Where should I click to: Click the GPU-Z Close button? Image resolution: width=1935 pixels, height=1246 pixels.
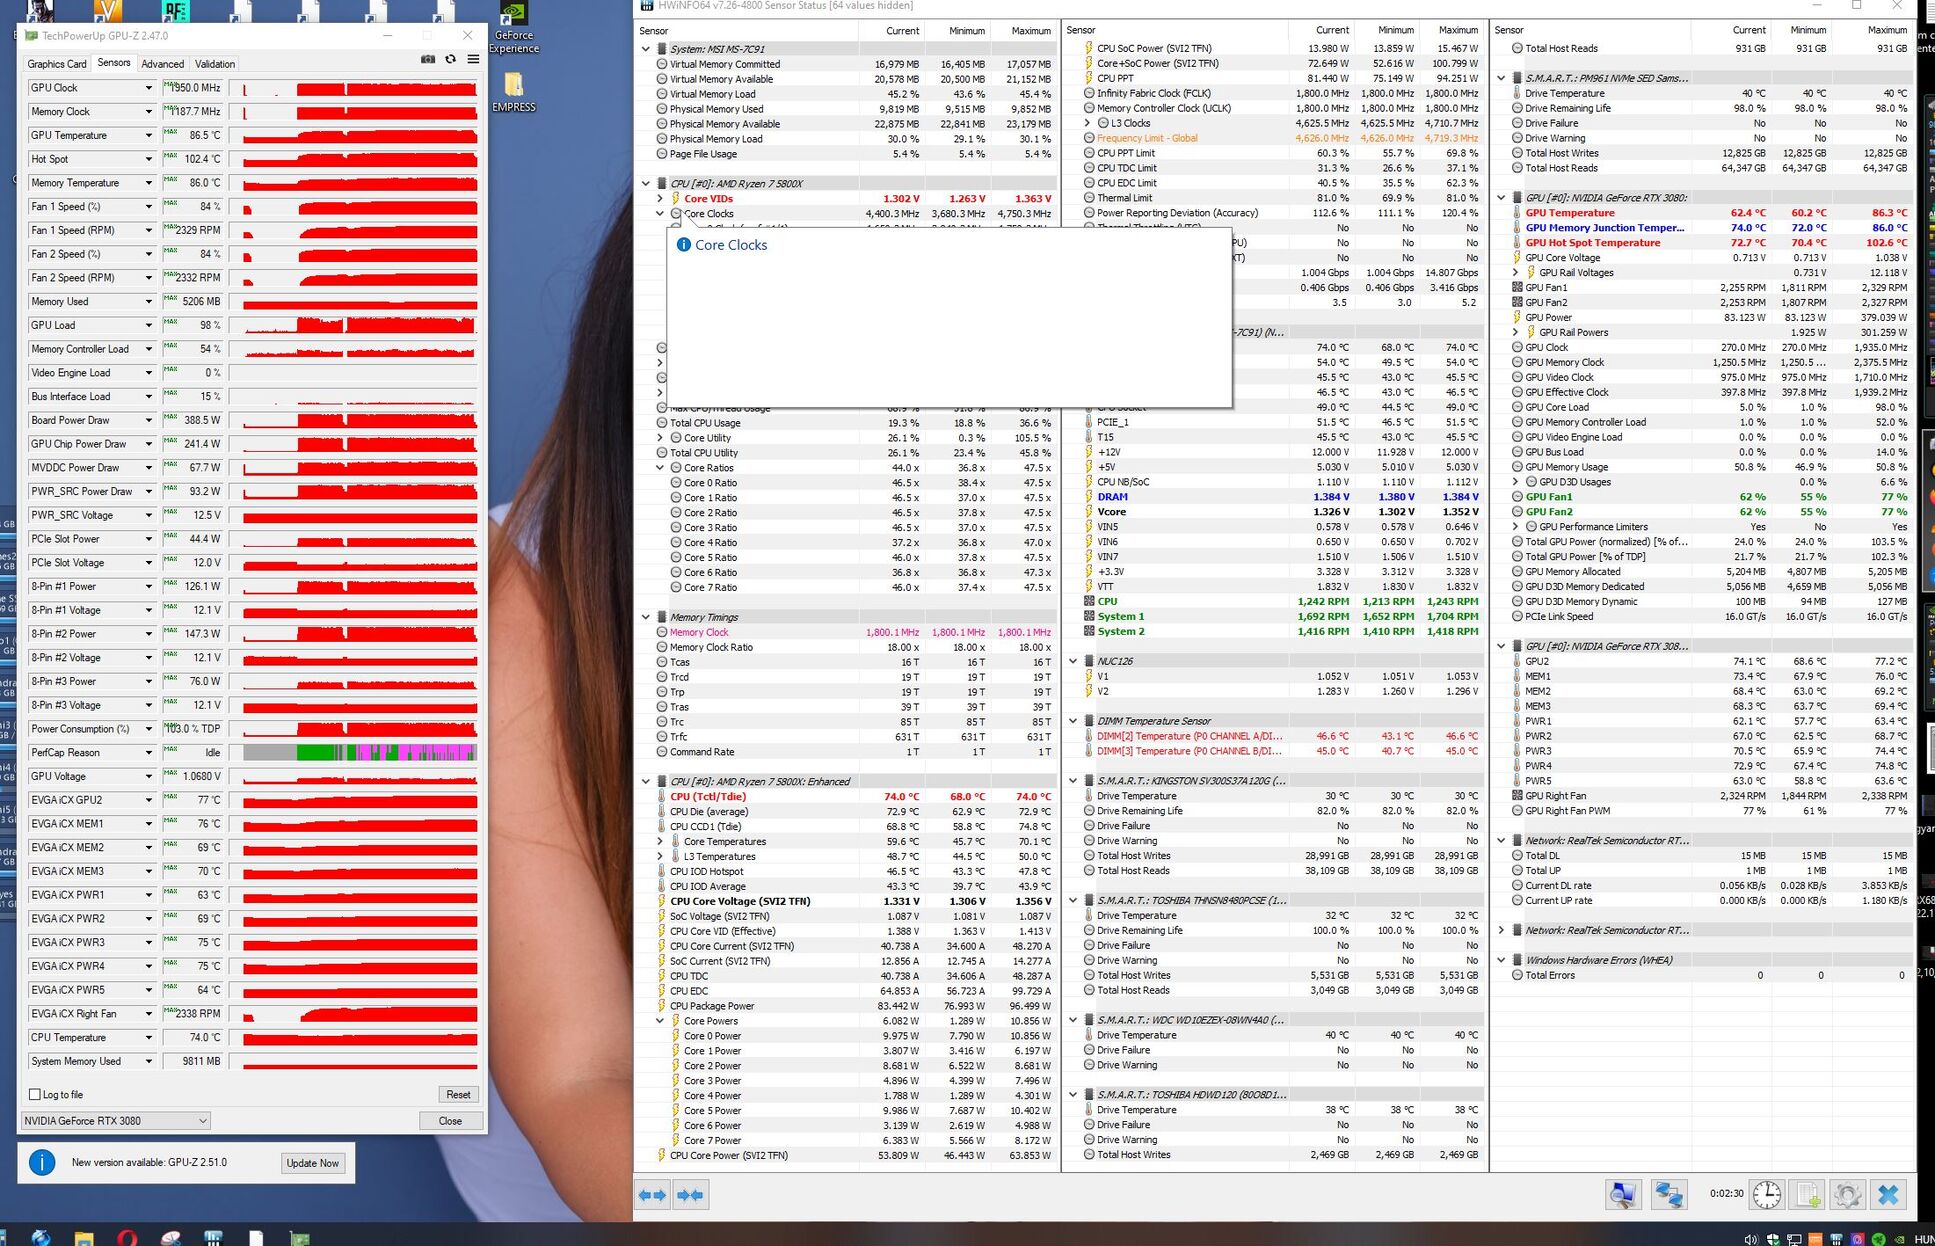pyautogui.click(x=450, y=1121)
